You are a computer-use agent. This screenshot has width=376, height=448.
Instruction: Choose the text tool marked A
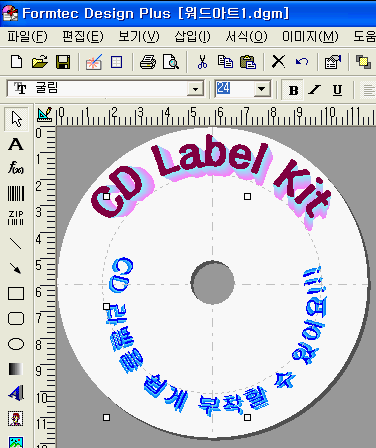click(16, 144)
